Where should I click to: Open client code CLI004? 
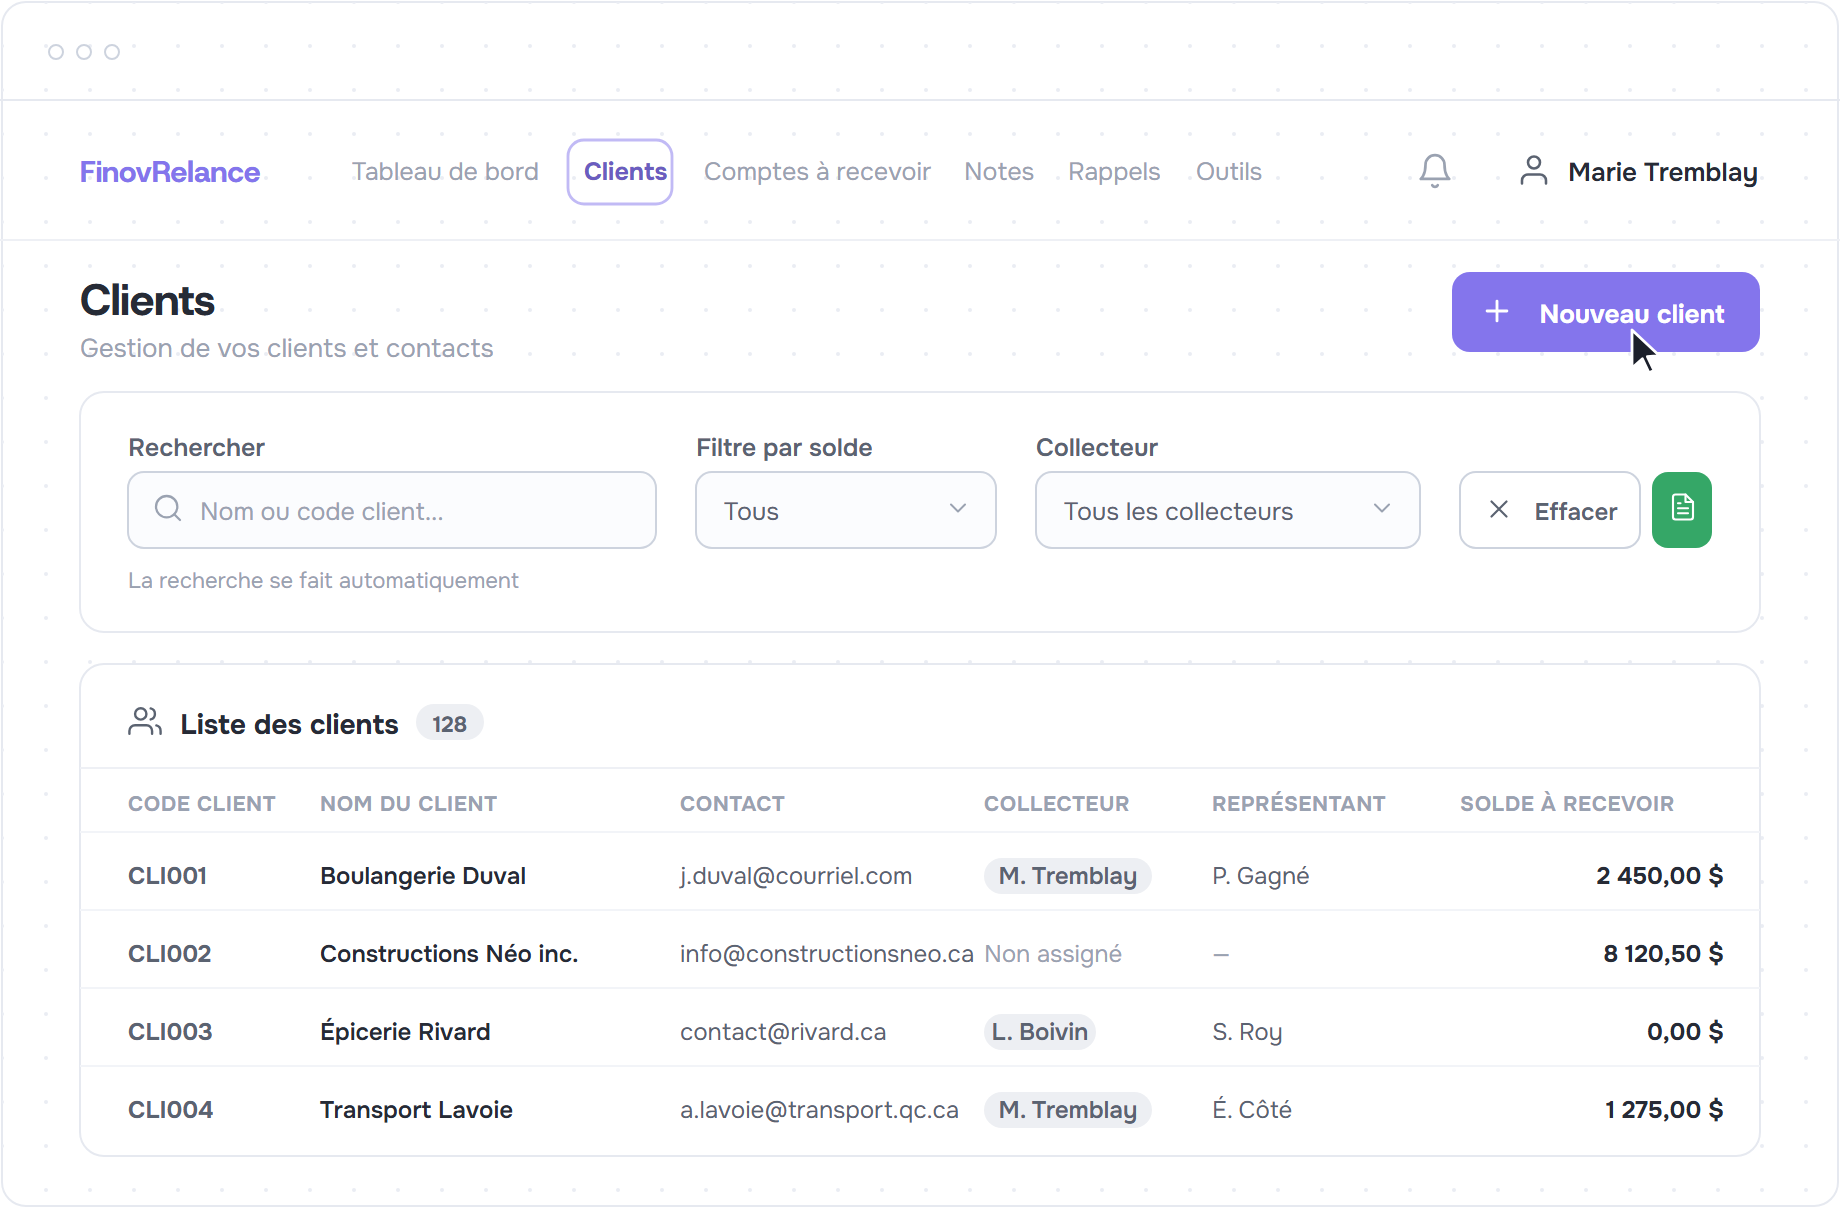(x=170, y=1110)
